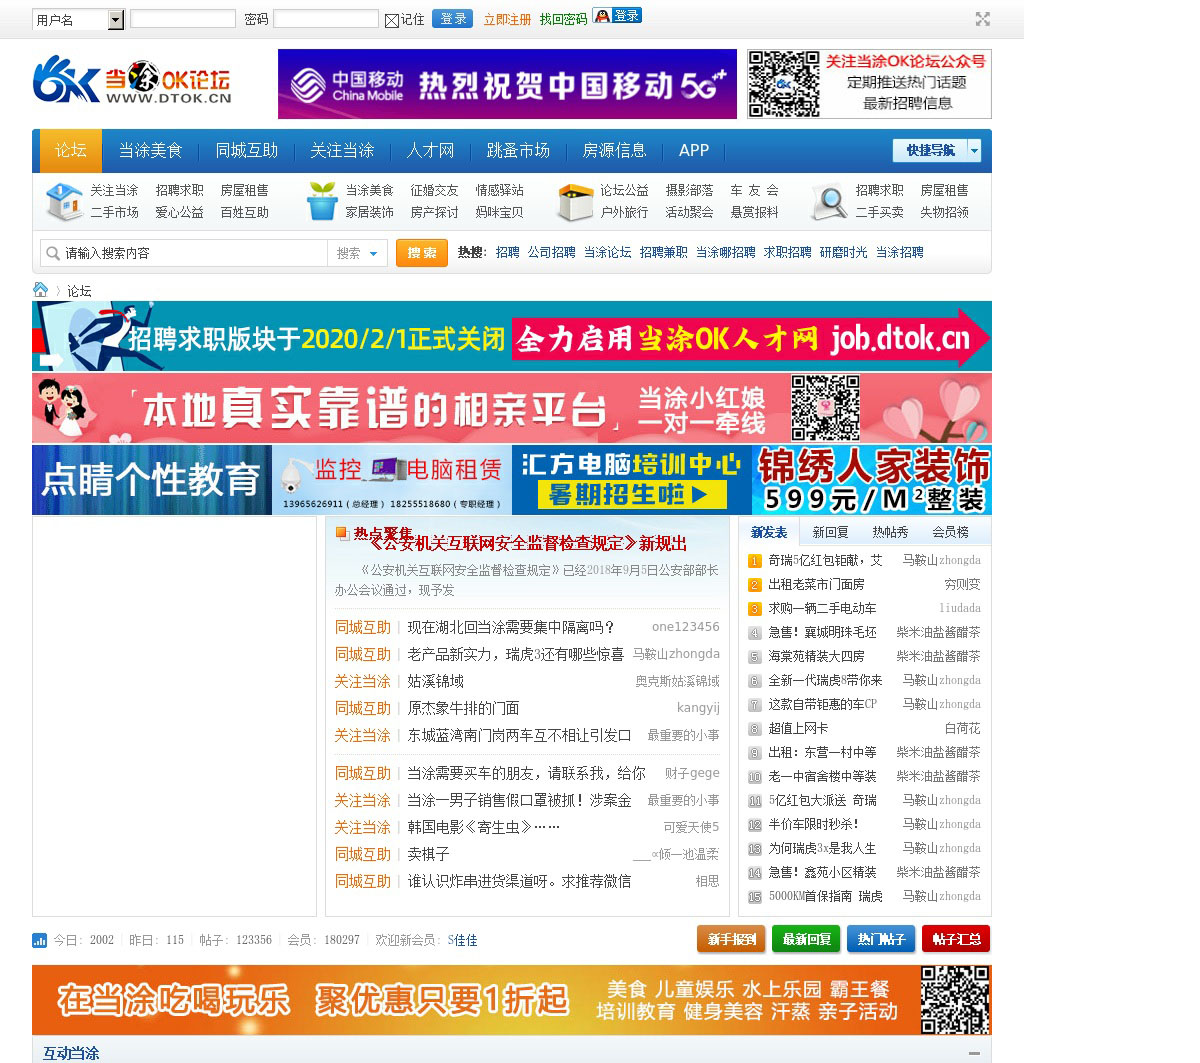Click the 找回密码 link
This screenshot has height=1063, width=1200.
tap(563, 20)
